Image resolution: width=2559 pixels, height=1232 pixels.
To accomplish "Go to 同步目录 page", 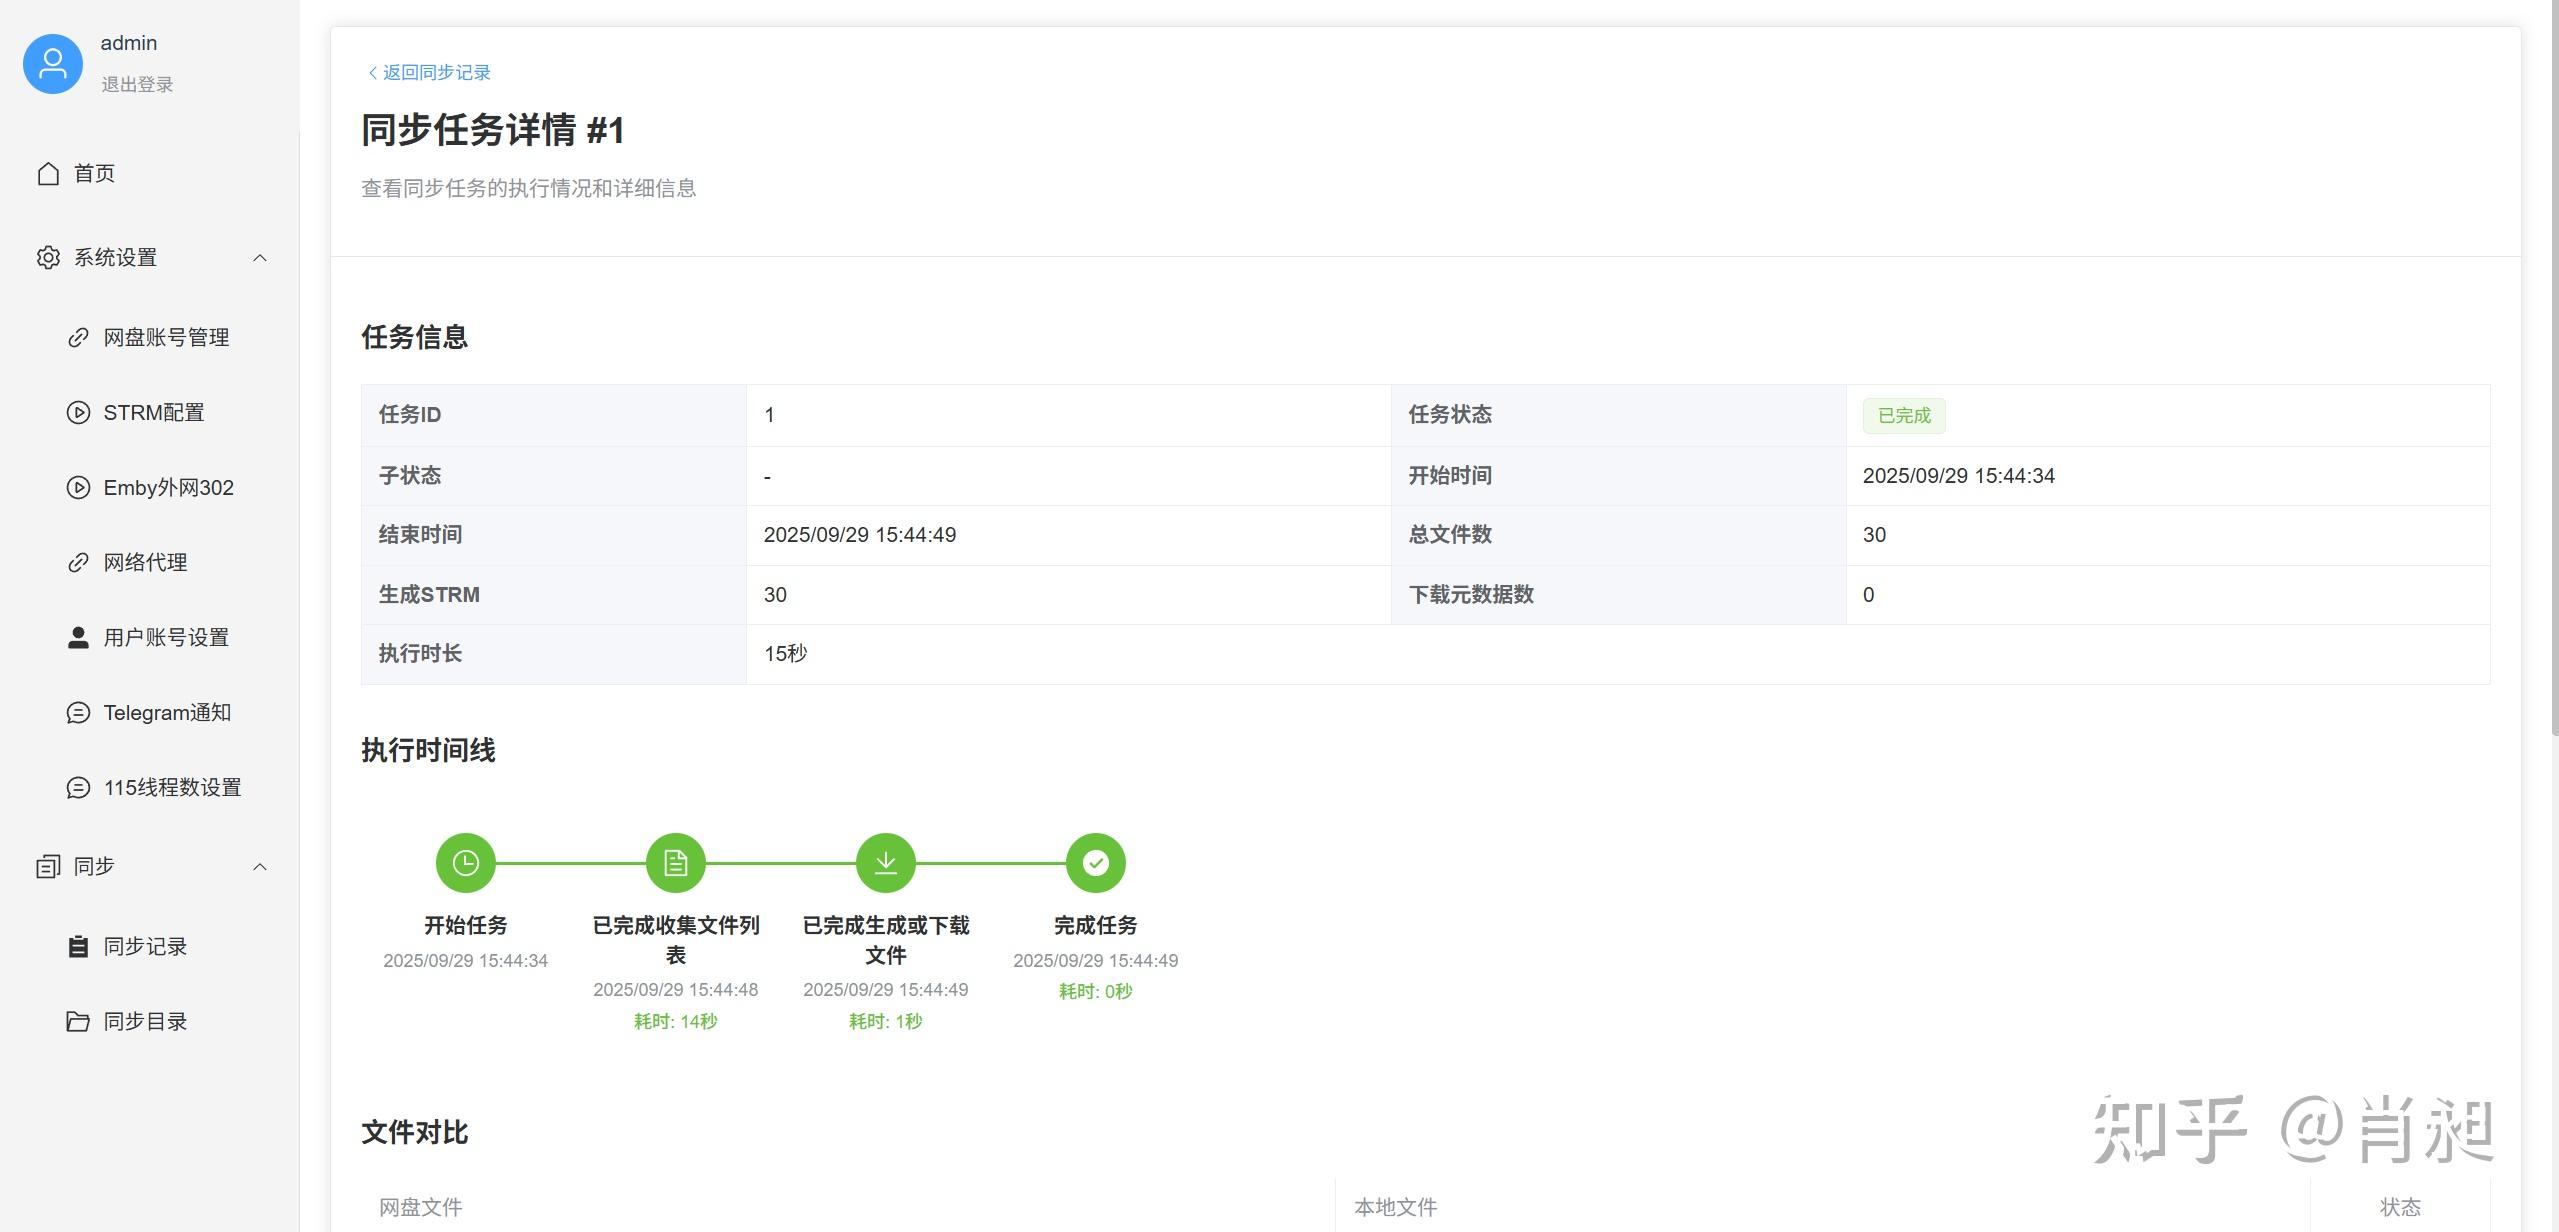I will [150, 1021].
